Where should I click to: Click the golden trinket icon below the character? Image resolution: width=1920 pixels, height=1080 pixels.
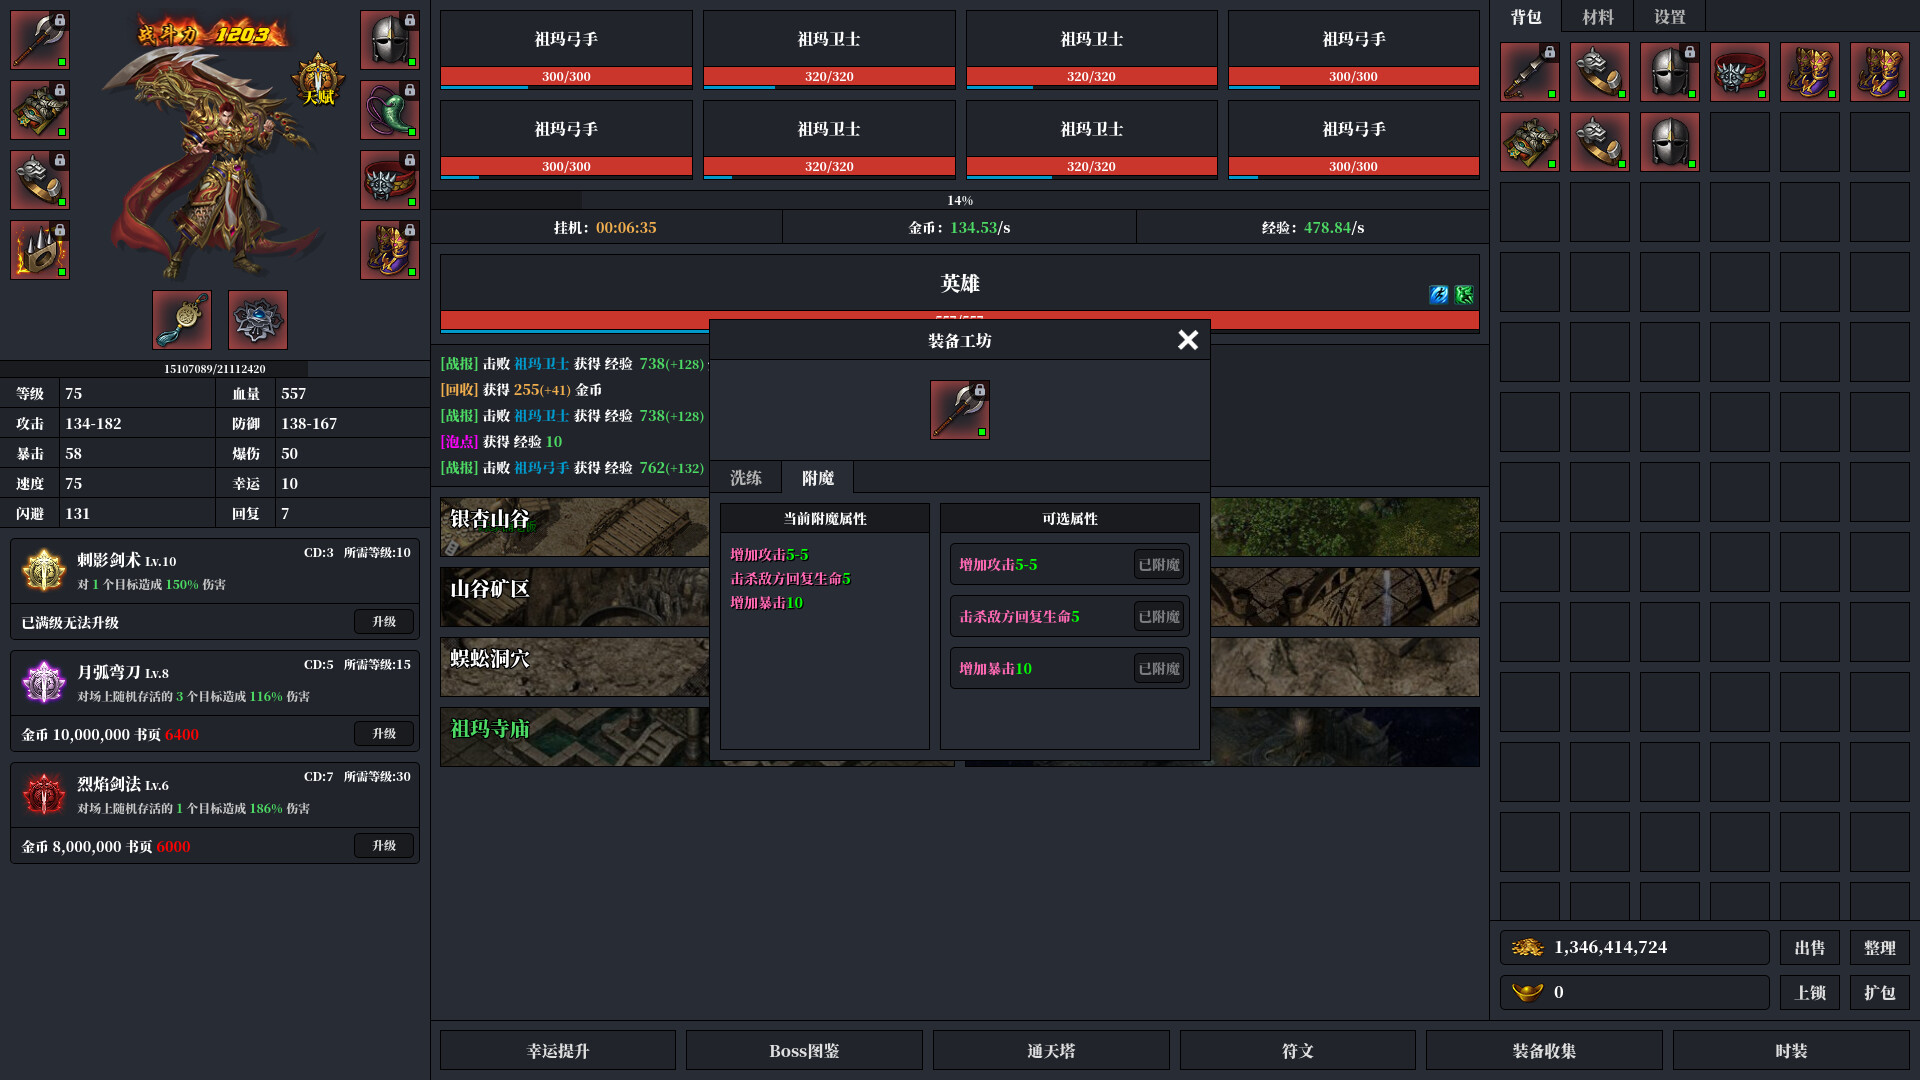[181, 319]
